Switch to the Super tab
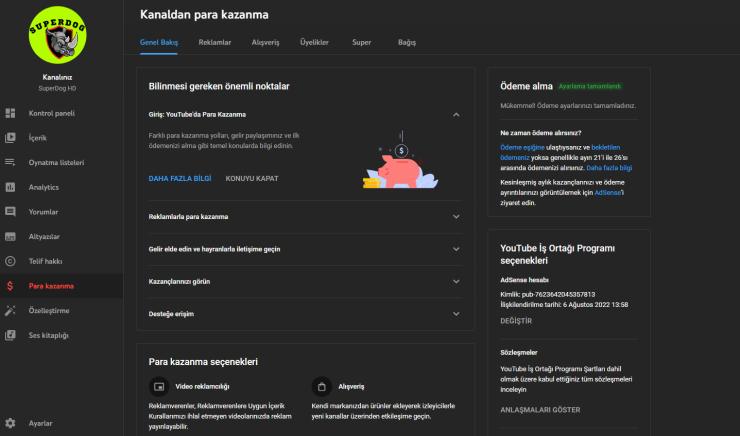The width and height of the screenshot is (740, 436). [x=362, y=42]
